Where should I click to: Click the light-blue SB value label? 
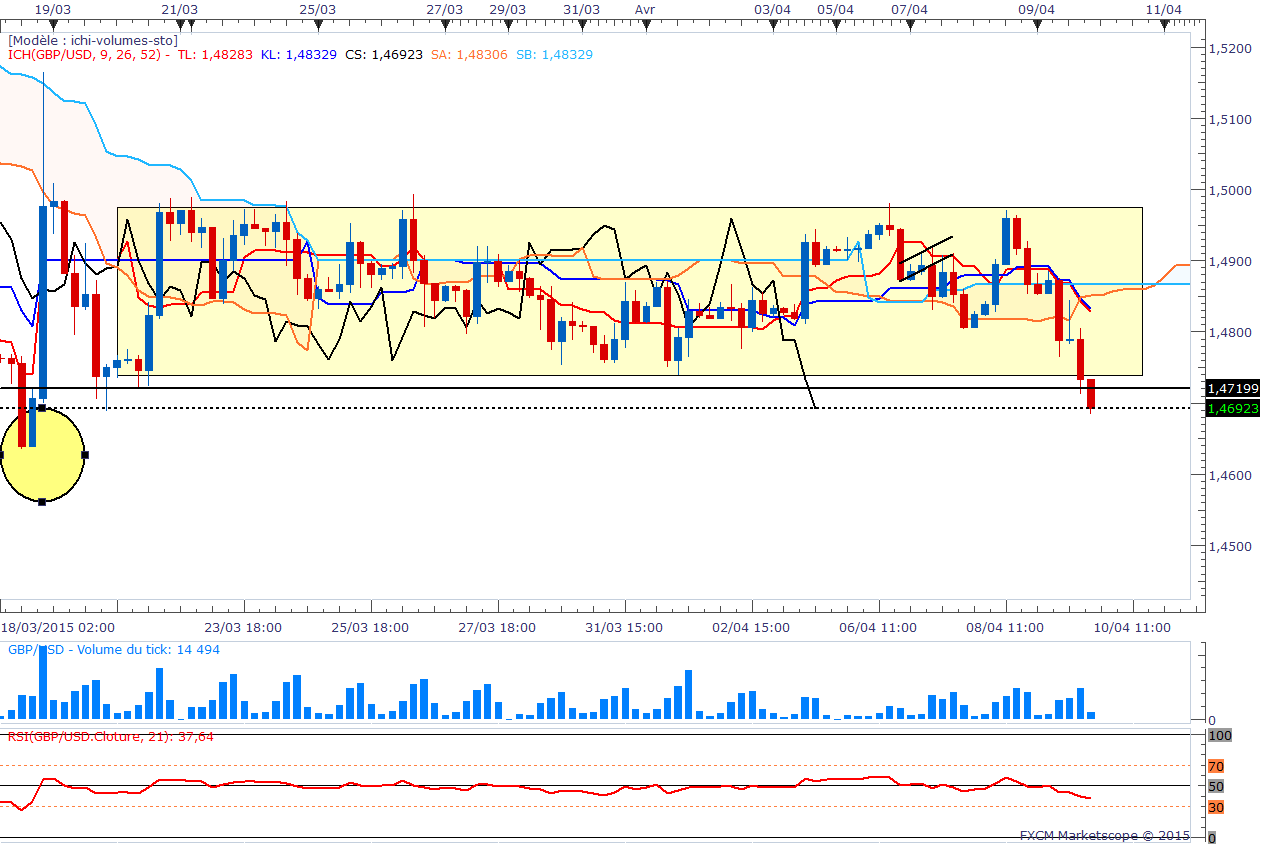[555, 55]
